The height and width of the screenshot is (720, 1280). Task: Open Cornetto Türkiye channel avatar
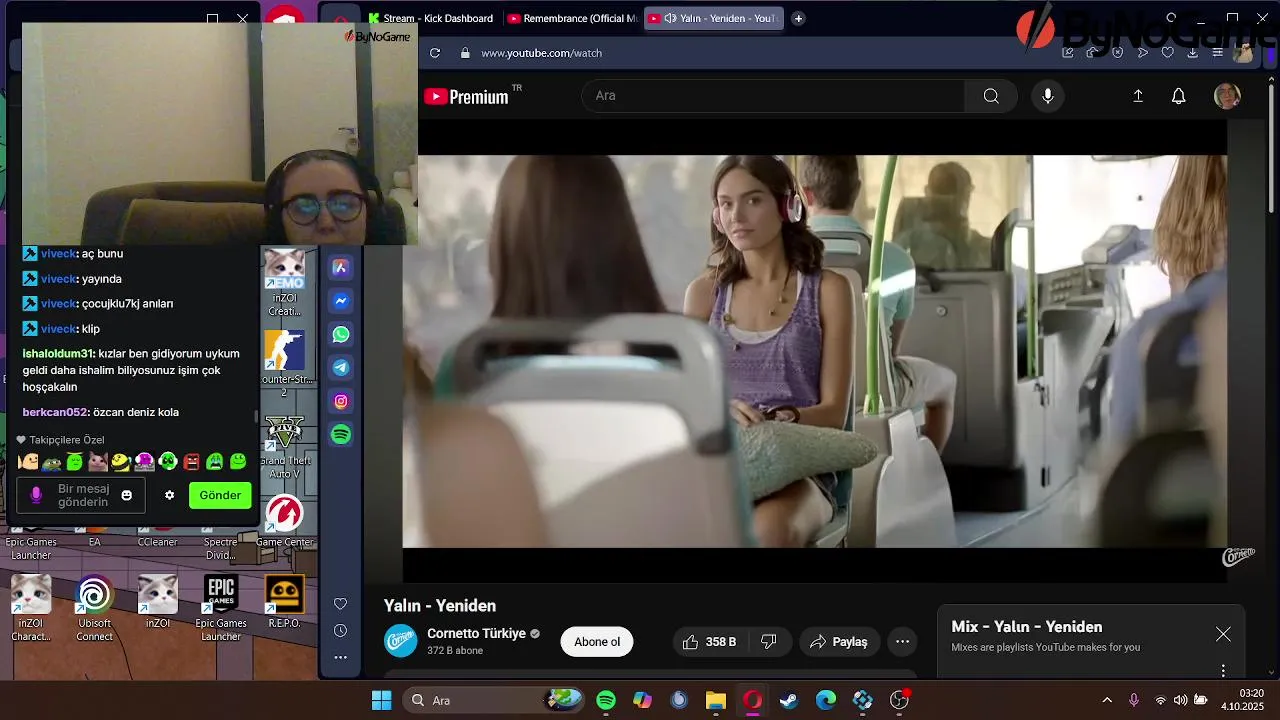tap(401, 641)
